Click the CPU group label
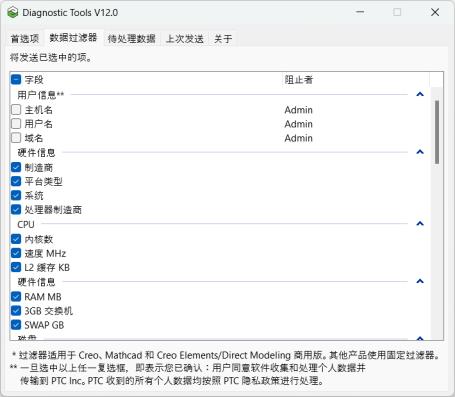 pyautogui.click(x=26, y=224)
